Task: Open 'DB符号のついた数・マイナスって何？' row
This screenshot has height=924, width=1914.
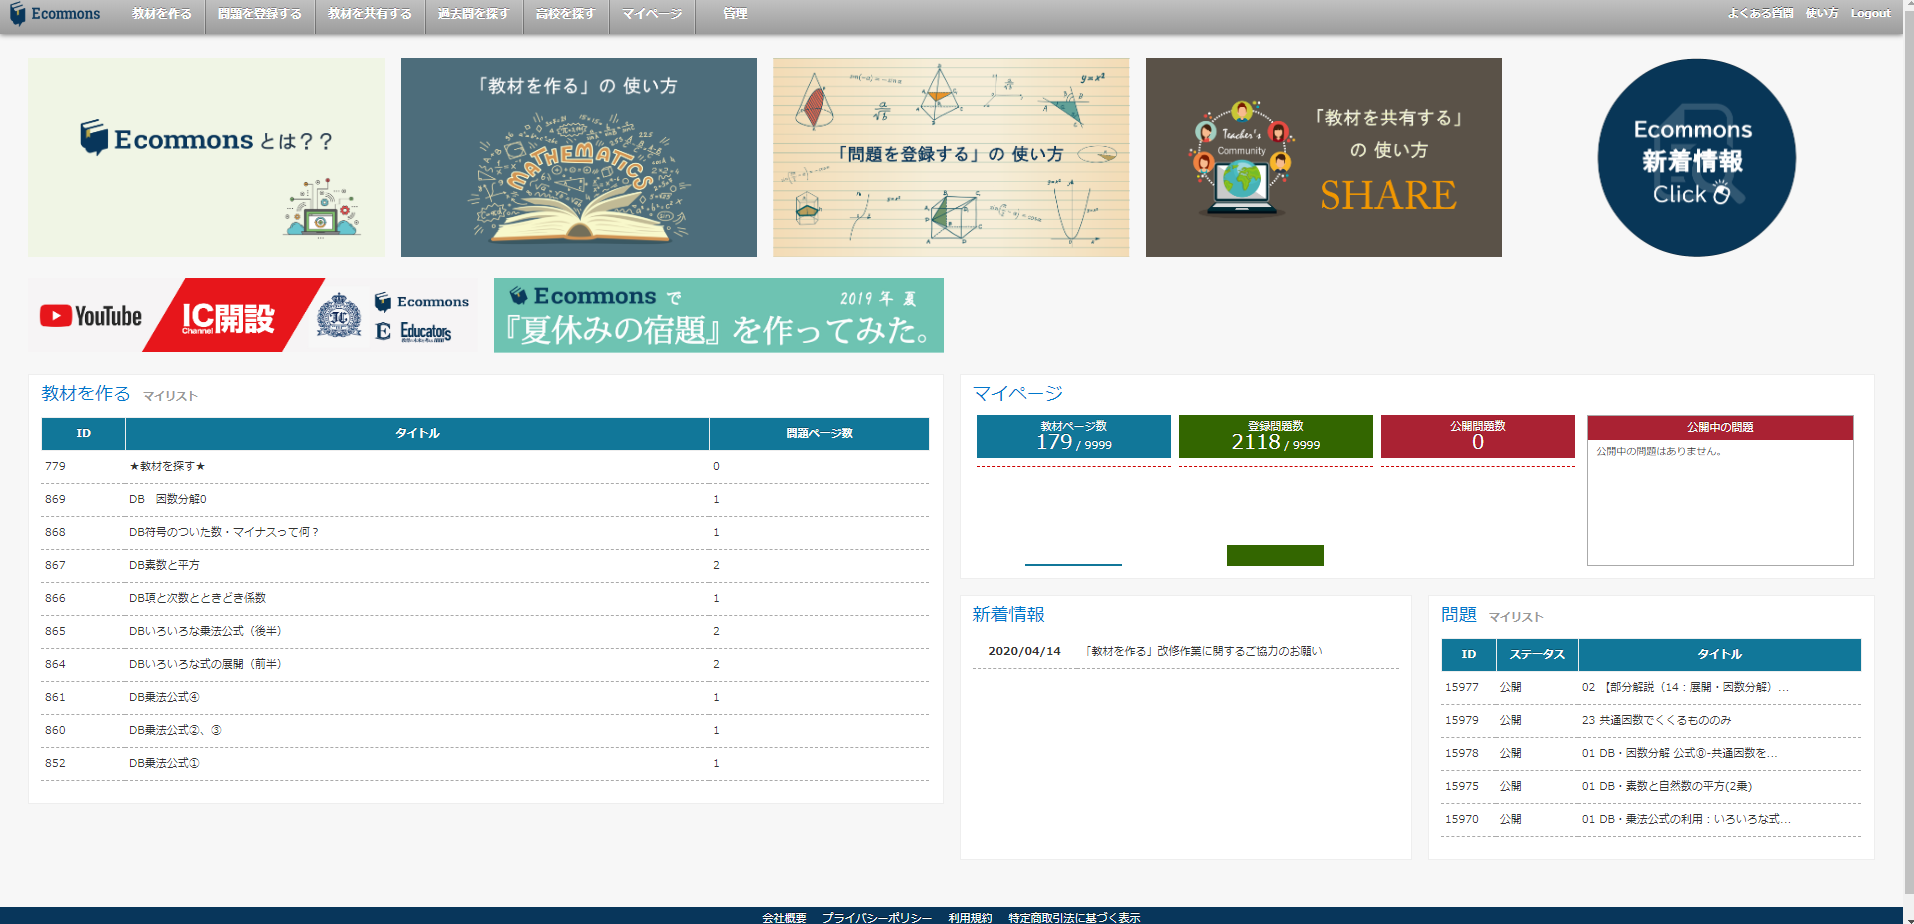Action: 485,533
